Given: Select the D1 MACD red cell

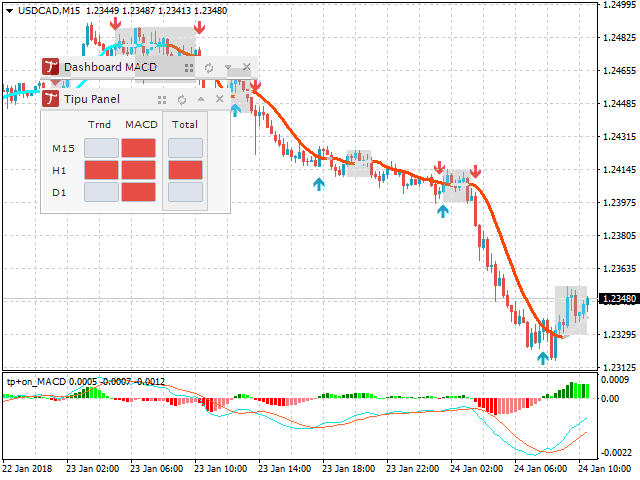Looking at the screenshot, I should [x=138, y=192].
